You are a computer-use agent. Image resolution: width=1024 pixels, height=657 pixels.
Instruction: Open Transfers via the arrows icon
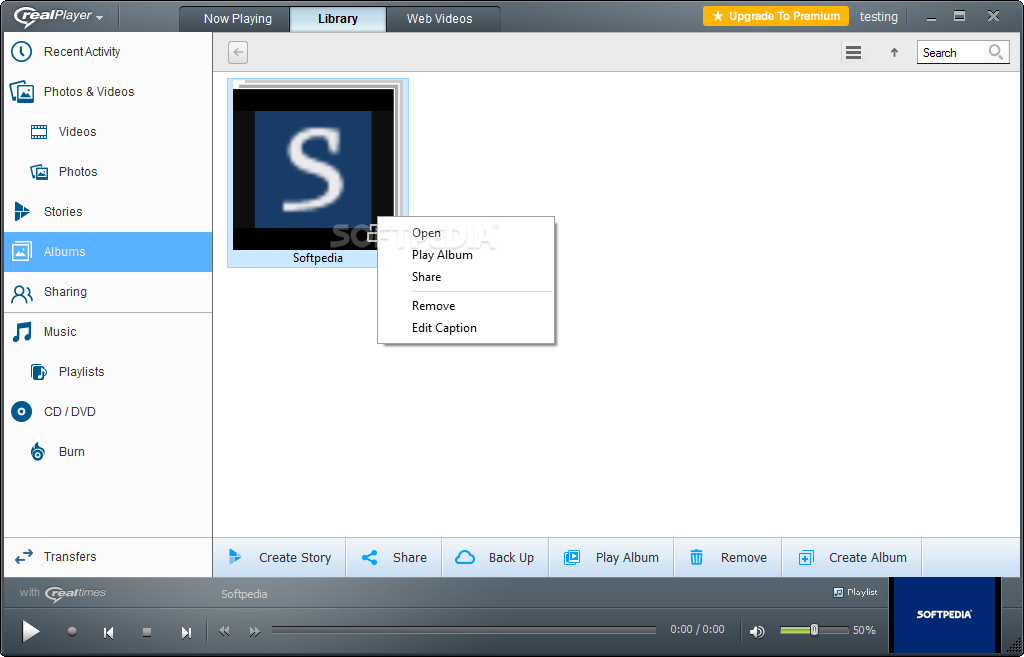24,557
